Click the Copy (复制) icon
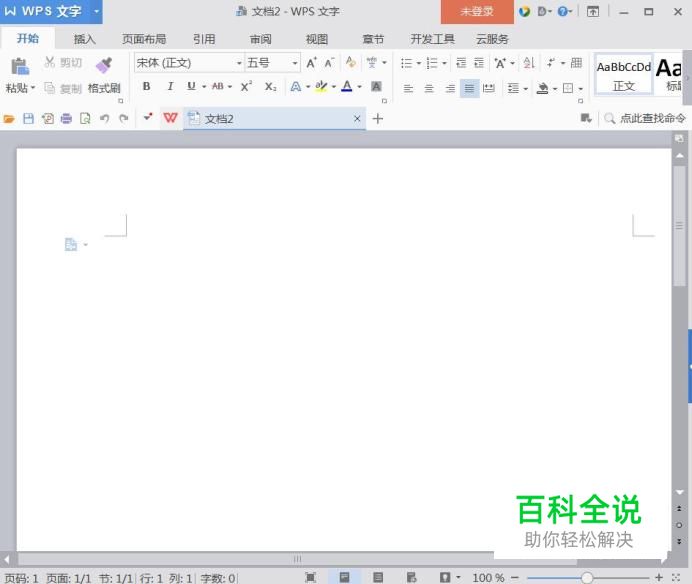Screen dimensions: 692x584 click(49, 88)
